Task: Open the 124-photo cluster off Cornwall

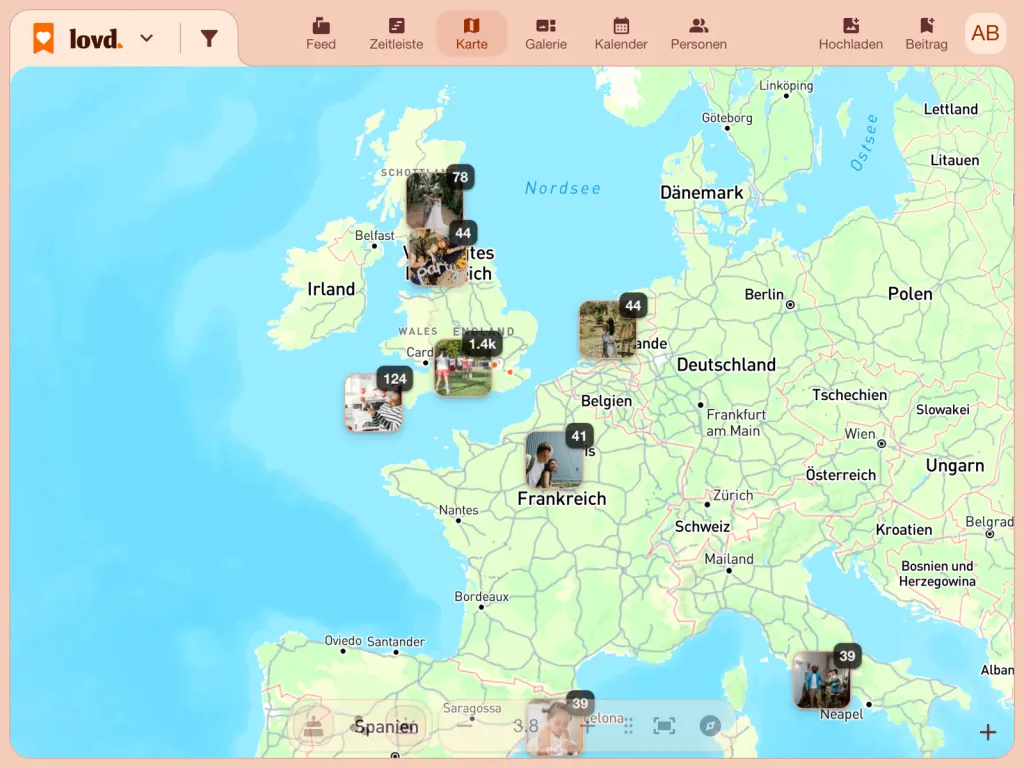Action: 374,402
